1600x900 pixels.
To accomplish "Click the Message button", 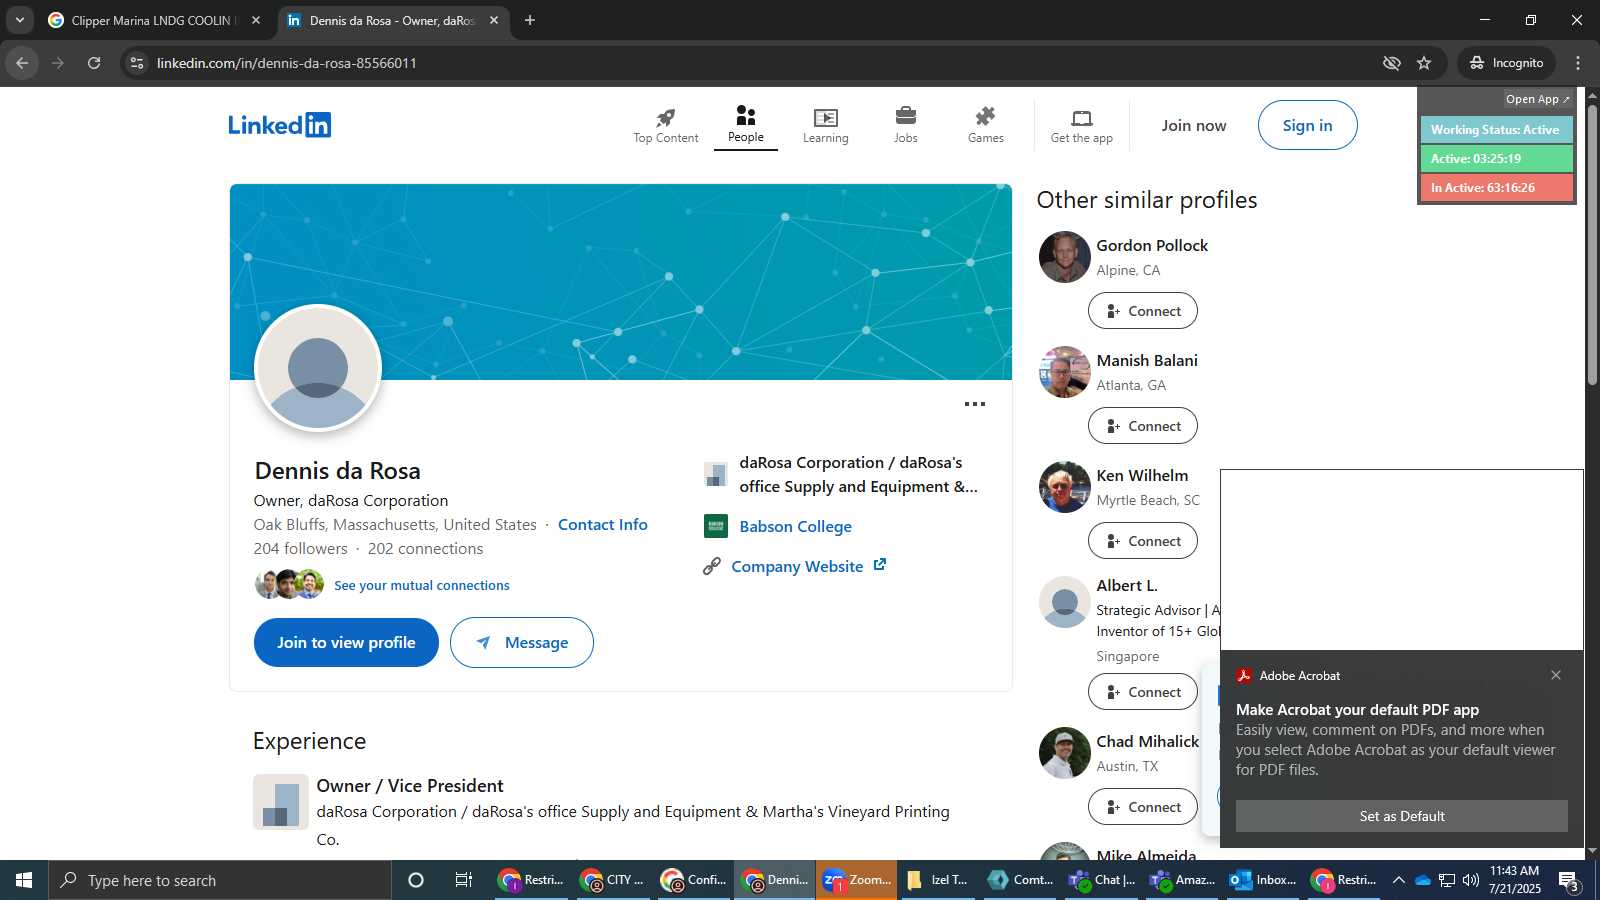I will point(522,642).
